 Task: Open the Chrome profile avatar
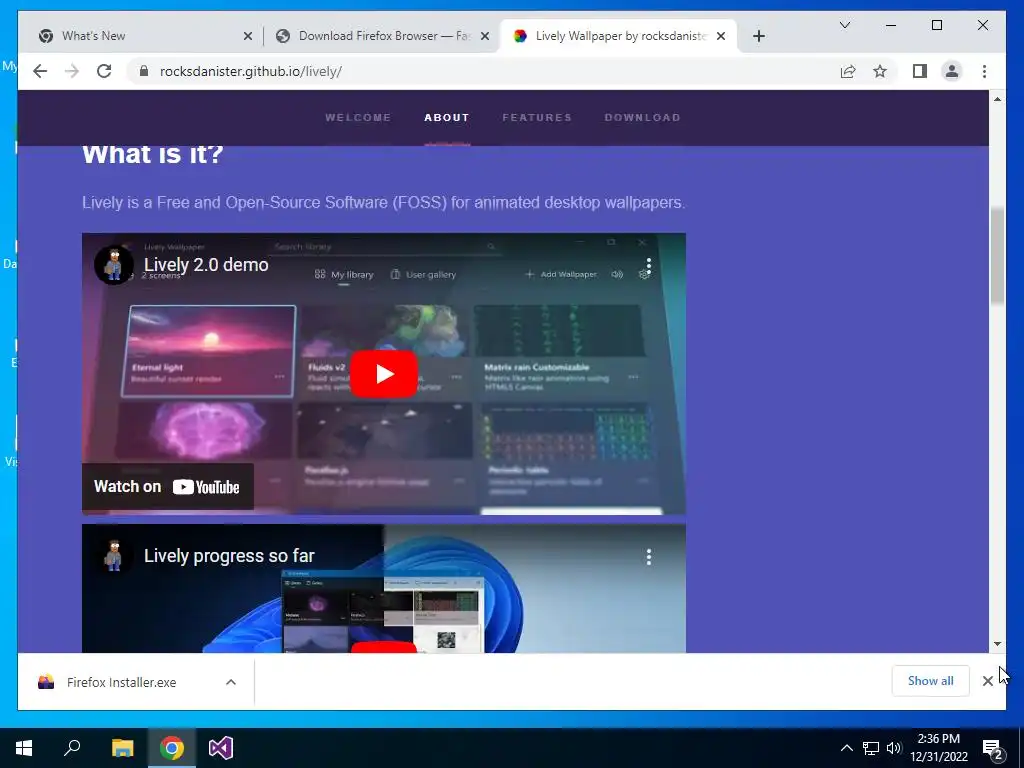click(952, 71)
